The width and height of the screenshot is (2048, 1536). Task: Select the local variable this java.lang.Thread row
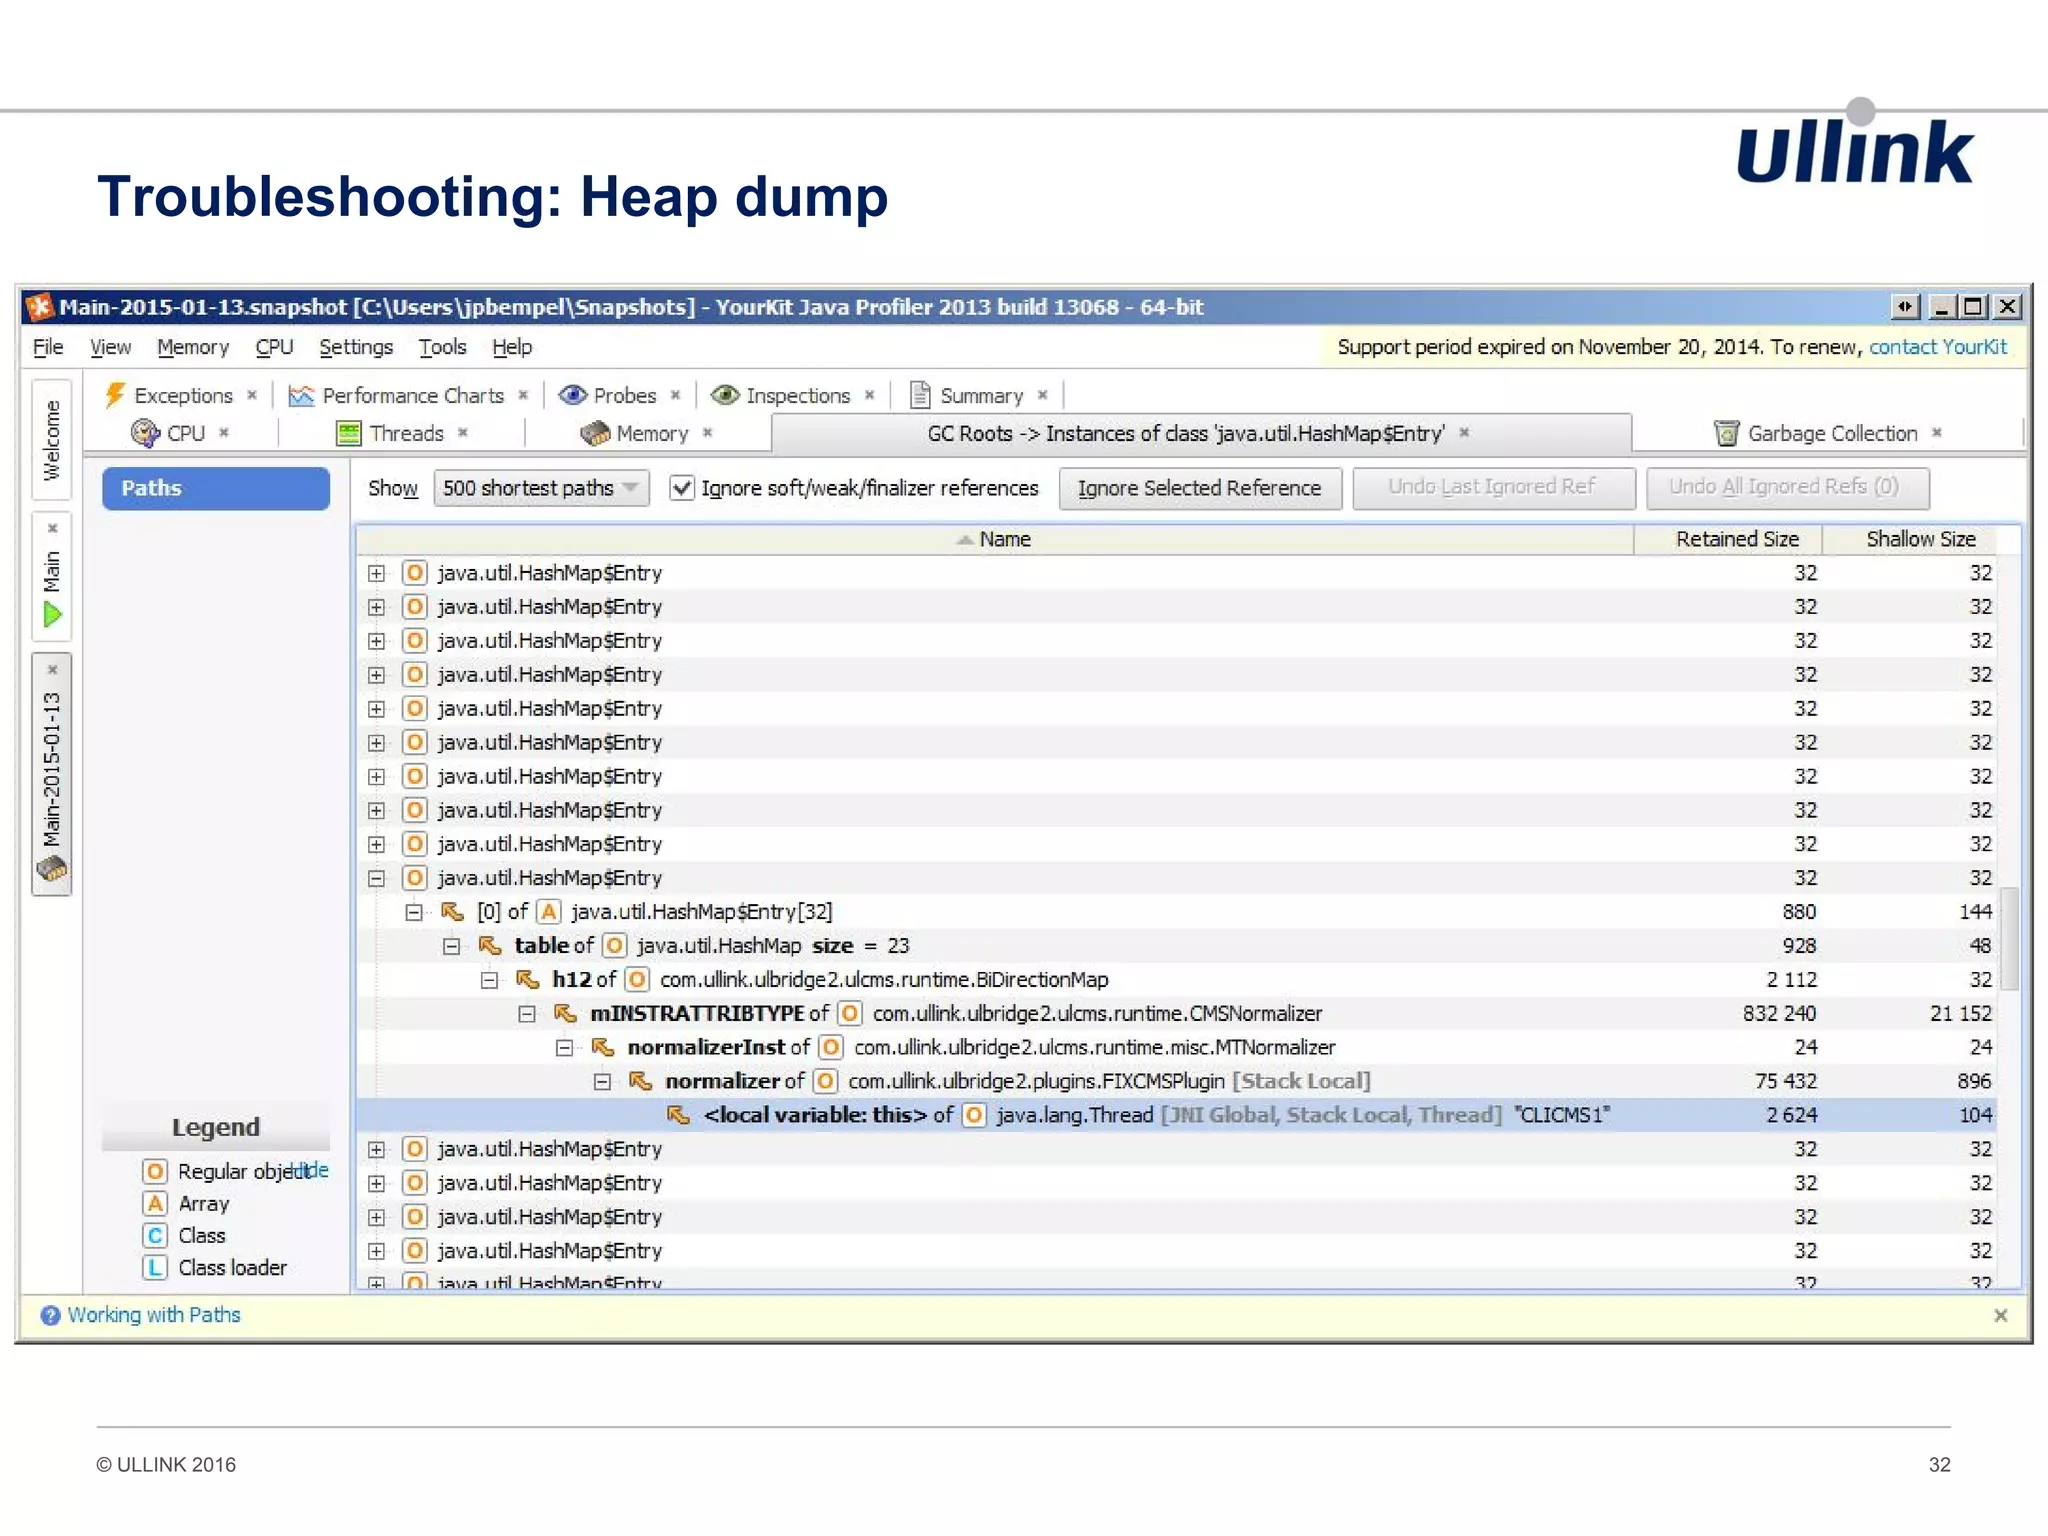pyautogui.click(x=1178, y=1115)
